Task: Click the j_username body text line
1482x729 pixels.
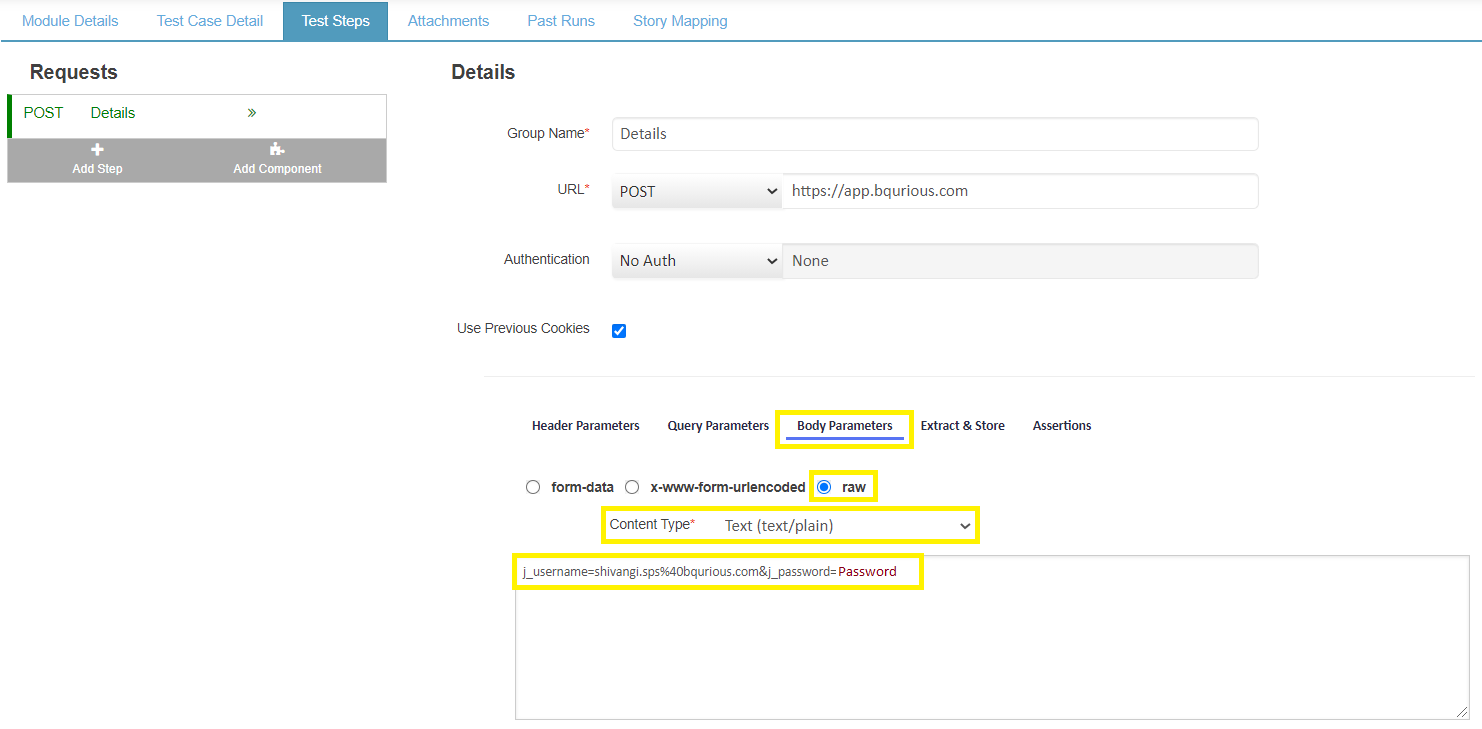Action: [709, 572]
